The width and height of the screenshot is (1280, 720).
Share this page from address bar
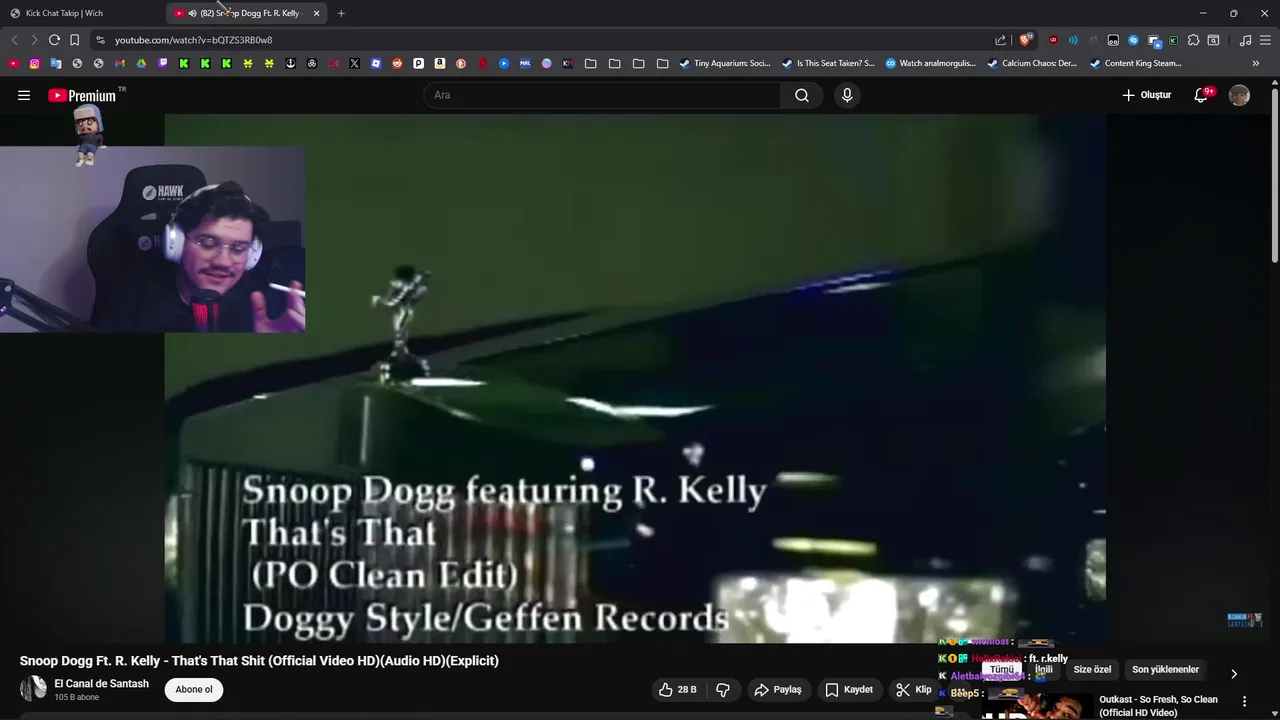pyautogui.click(x=1000, y=40)
